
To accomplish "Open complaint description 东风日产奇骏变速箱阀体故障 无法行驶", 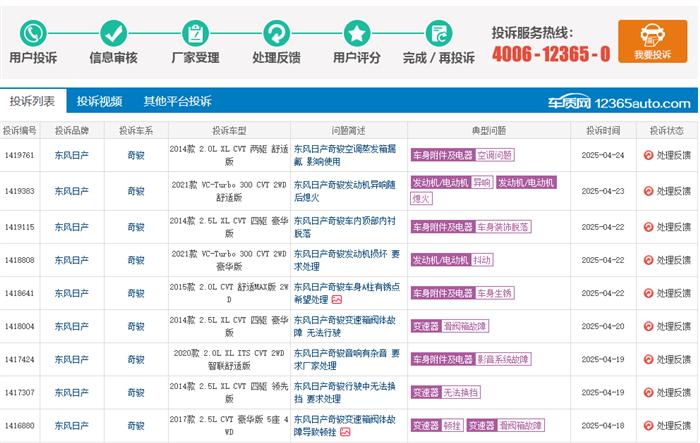I will point(345,326).
